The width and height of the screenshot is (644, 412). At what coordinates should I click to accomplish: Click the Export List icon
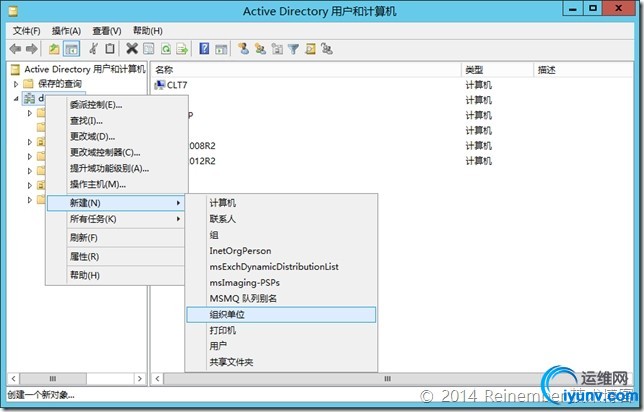coord(182,49)
